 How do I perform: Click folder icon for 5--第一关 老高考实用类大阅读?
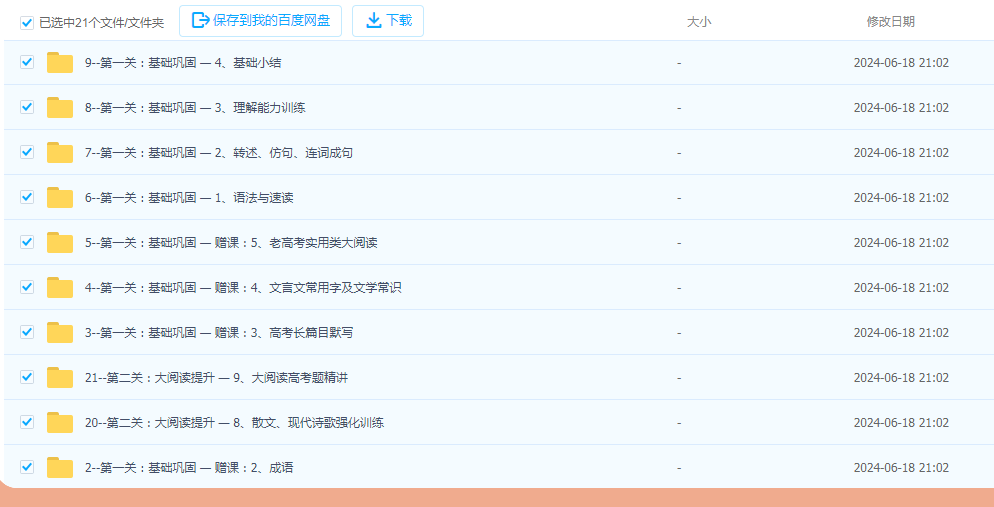coord(60,243)
